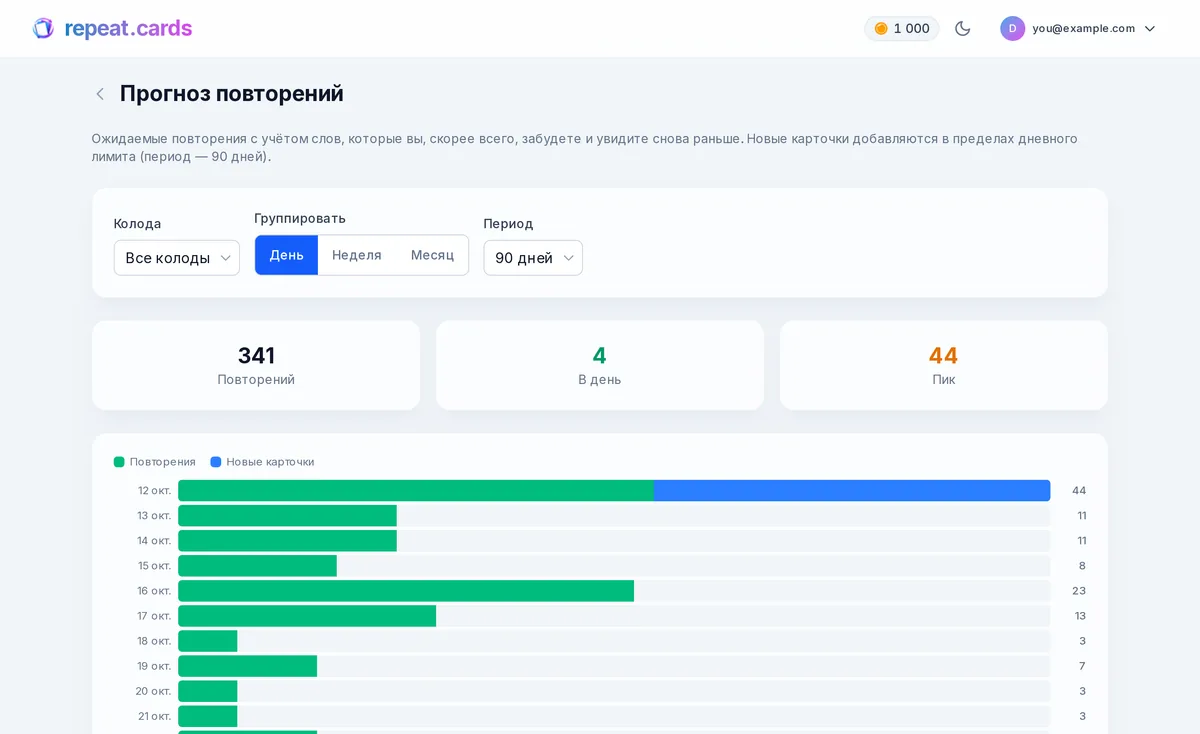Click the 341 Повторений stat card
This screenshot has width=1200, height=734.
coord(256,365)
